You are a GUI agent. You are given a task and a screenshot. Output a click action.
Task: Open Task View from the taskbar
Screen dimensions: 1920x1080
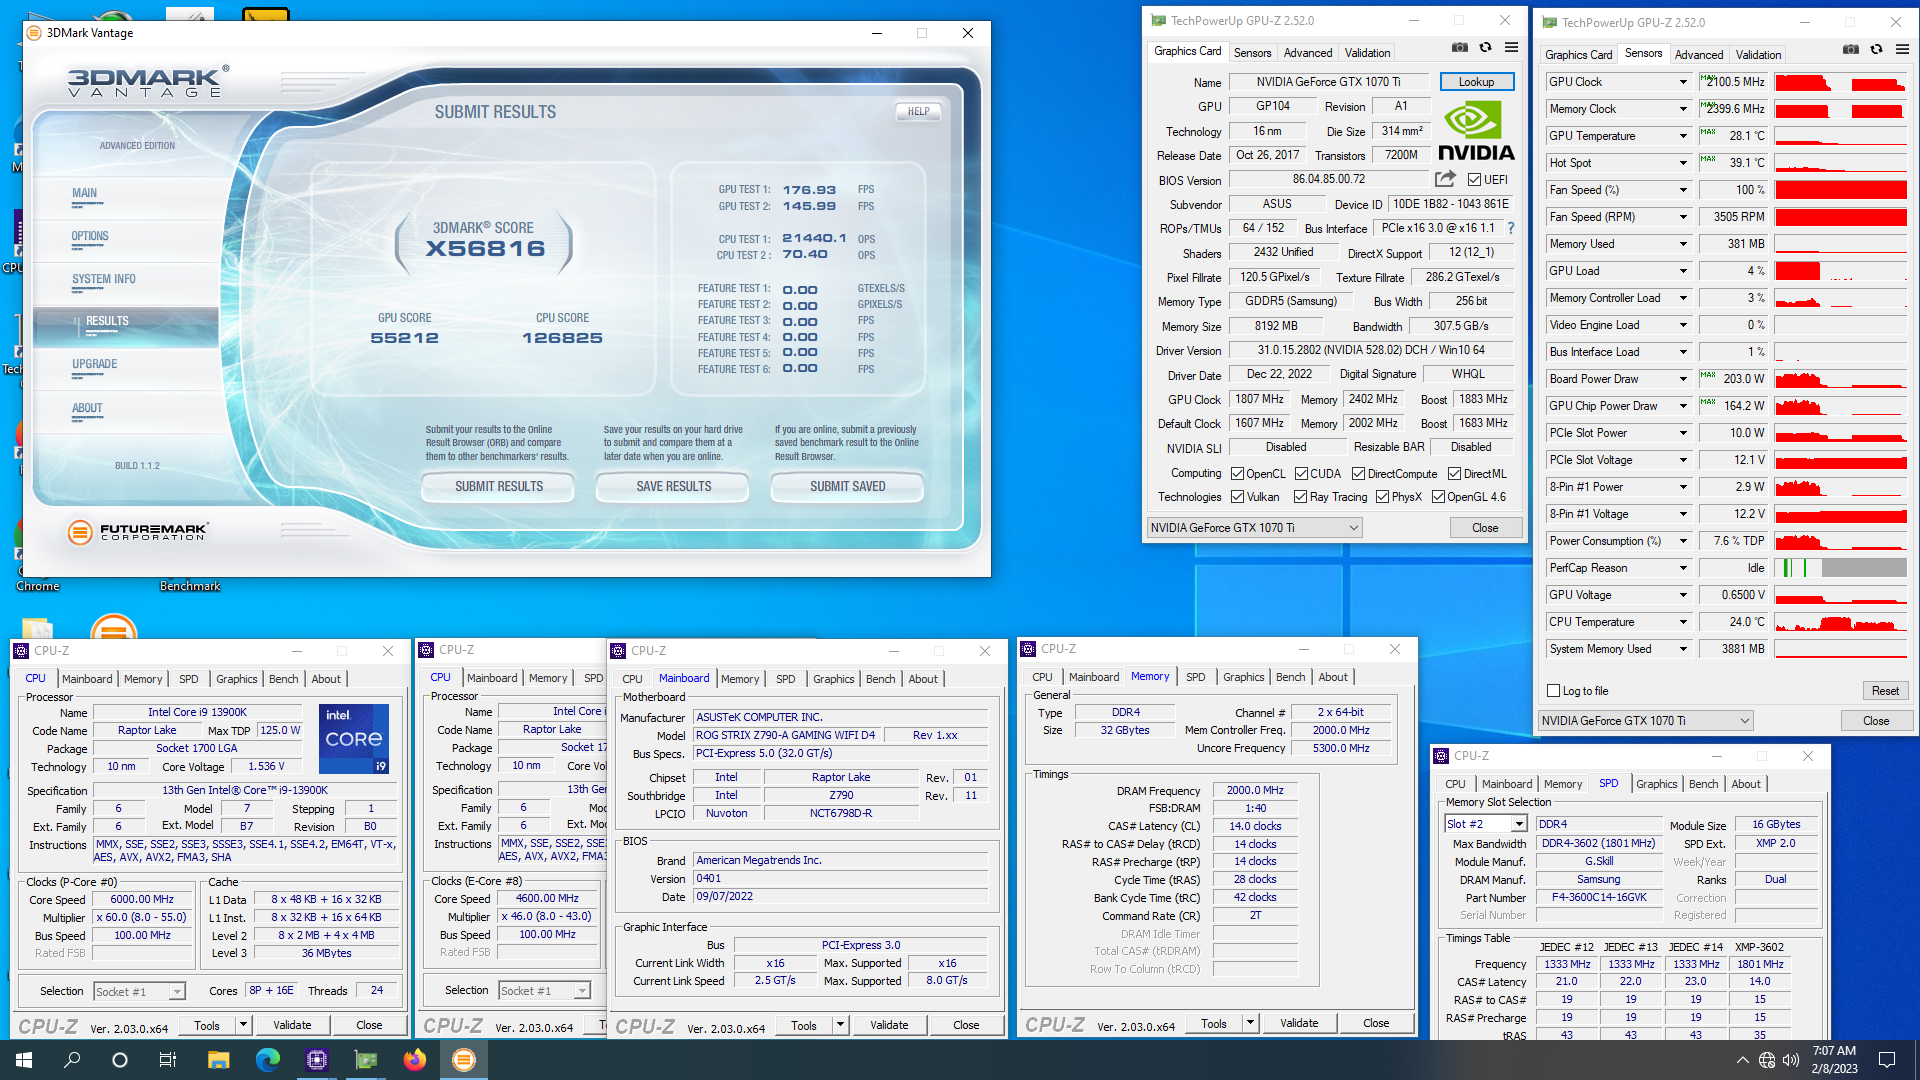point(168,1060)
